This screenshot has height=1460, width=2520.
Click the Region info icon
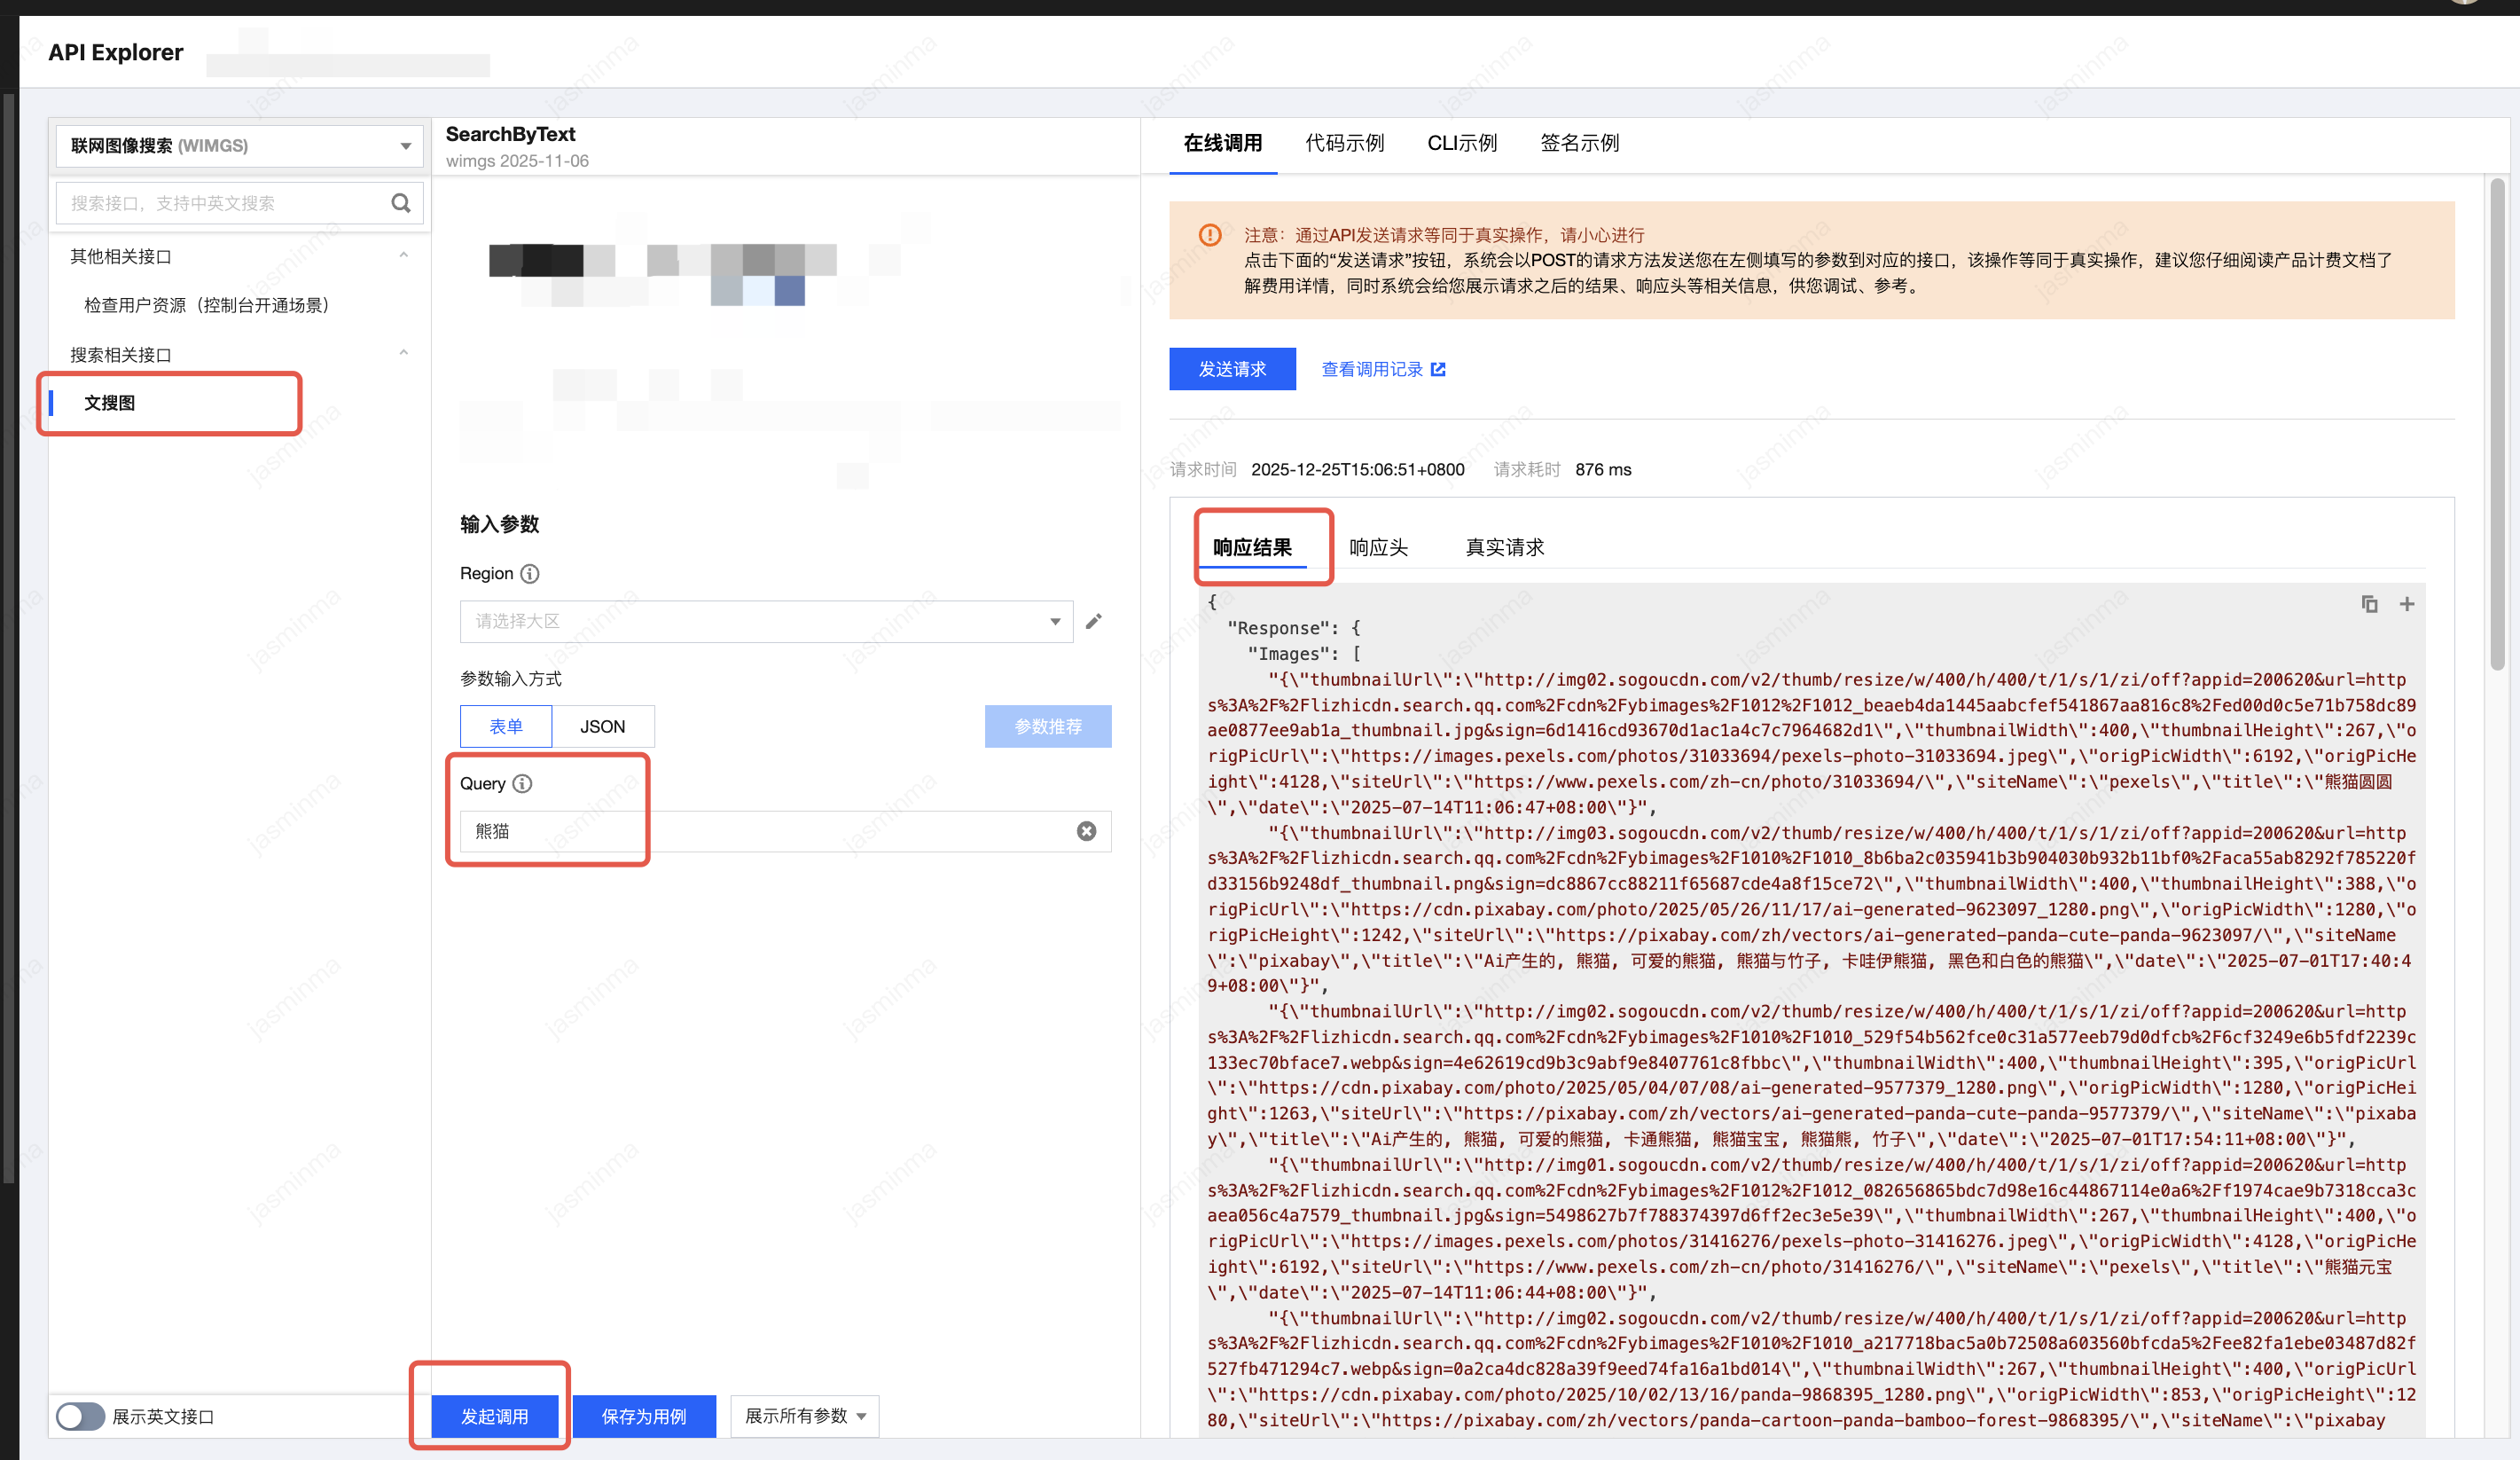pos(530,574)
